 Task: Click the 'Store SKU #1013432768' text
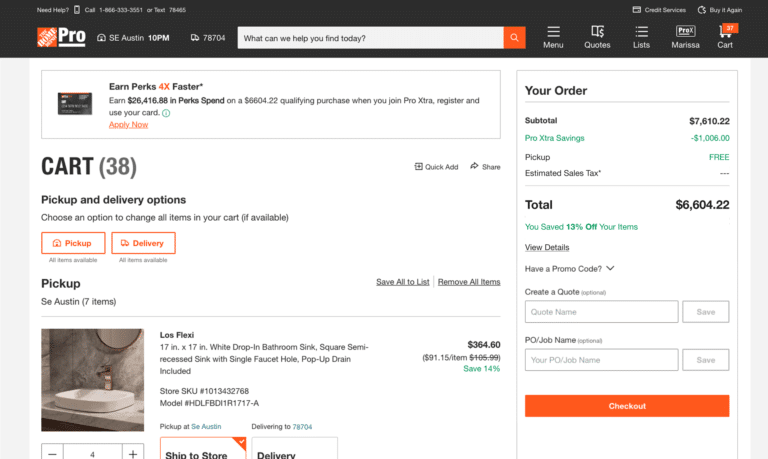pos(204,391)
